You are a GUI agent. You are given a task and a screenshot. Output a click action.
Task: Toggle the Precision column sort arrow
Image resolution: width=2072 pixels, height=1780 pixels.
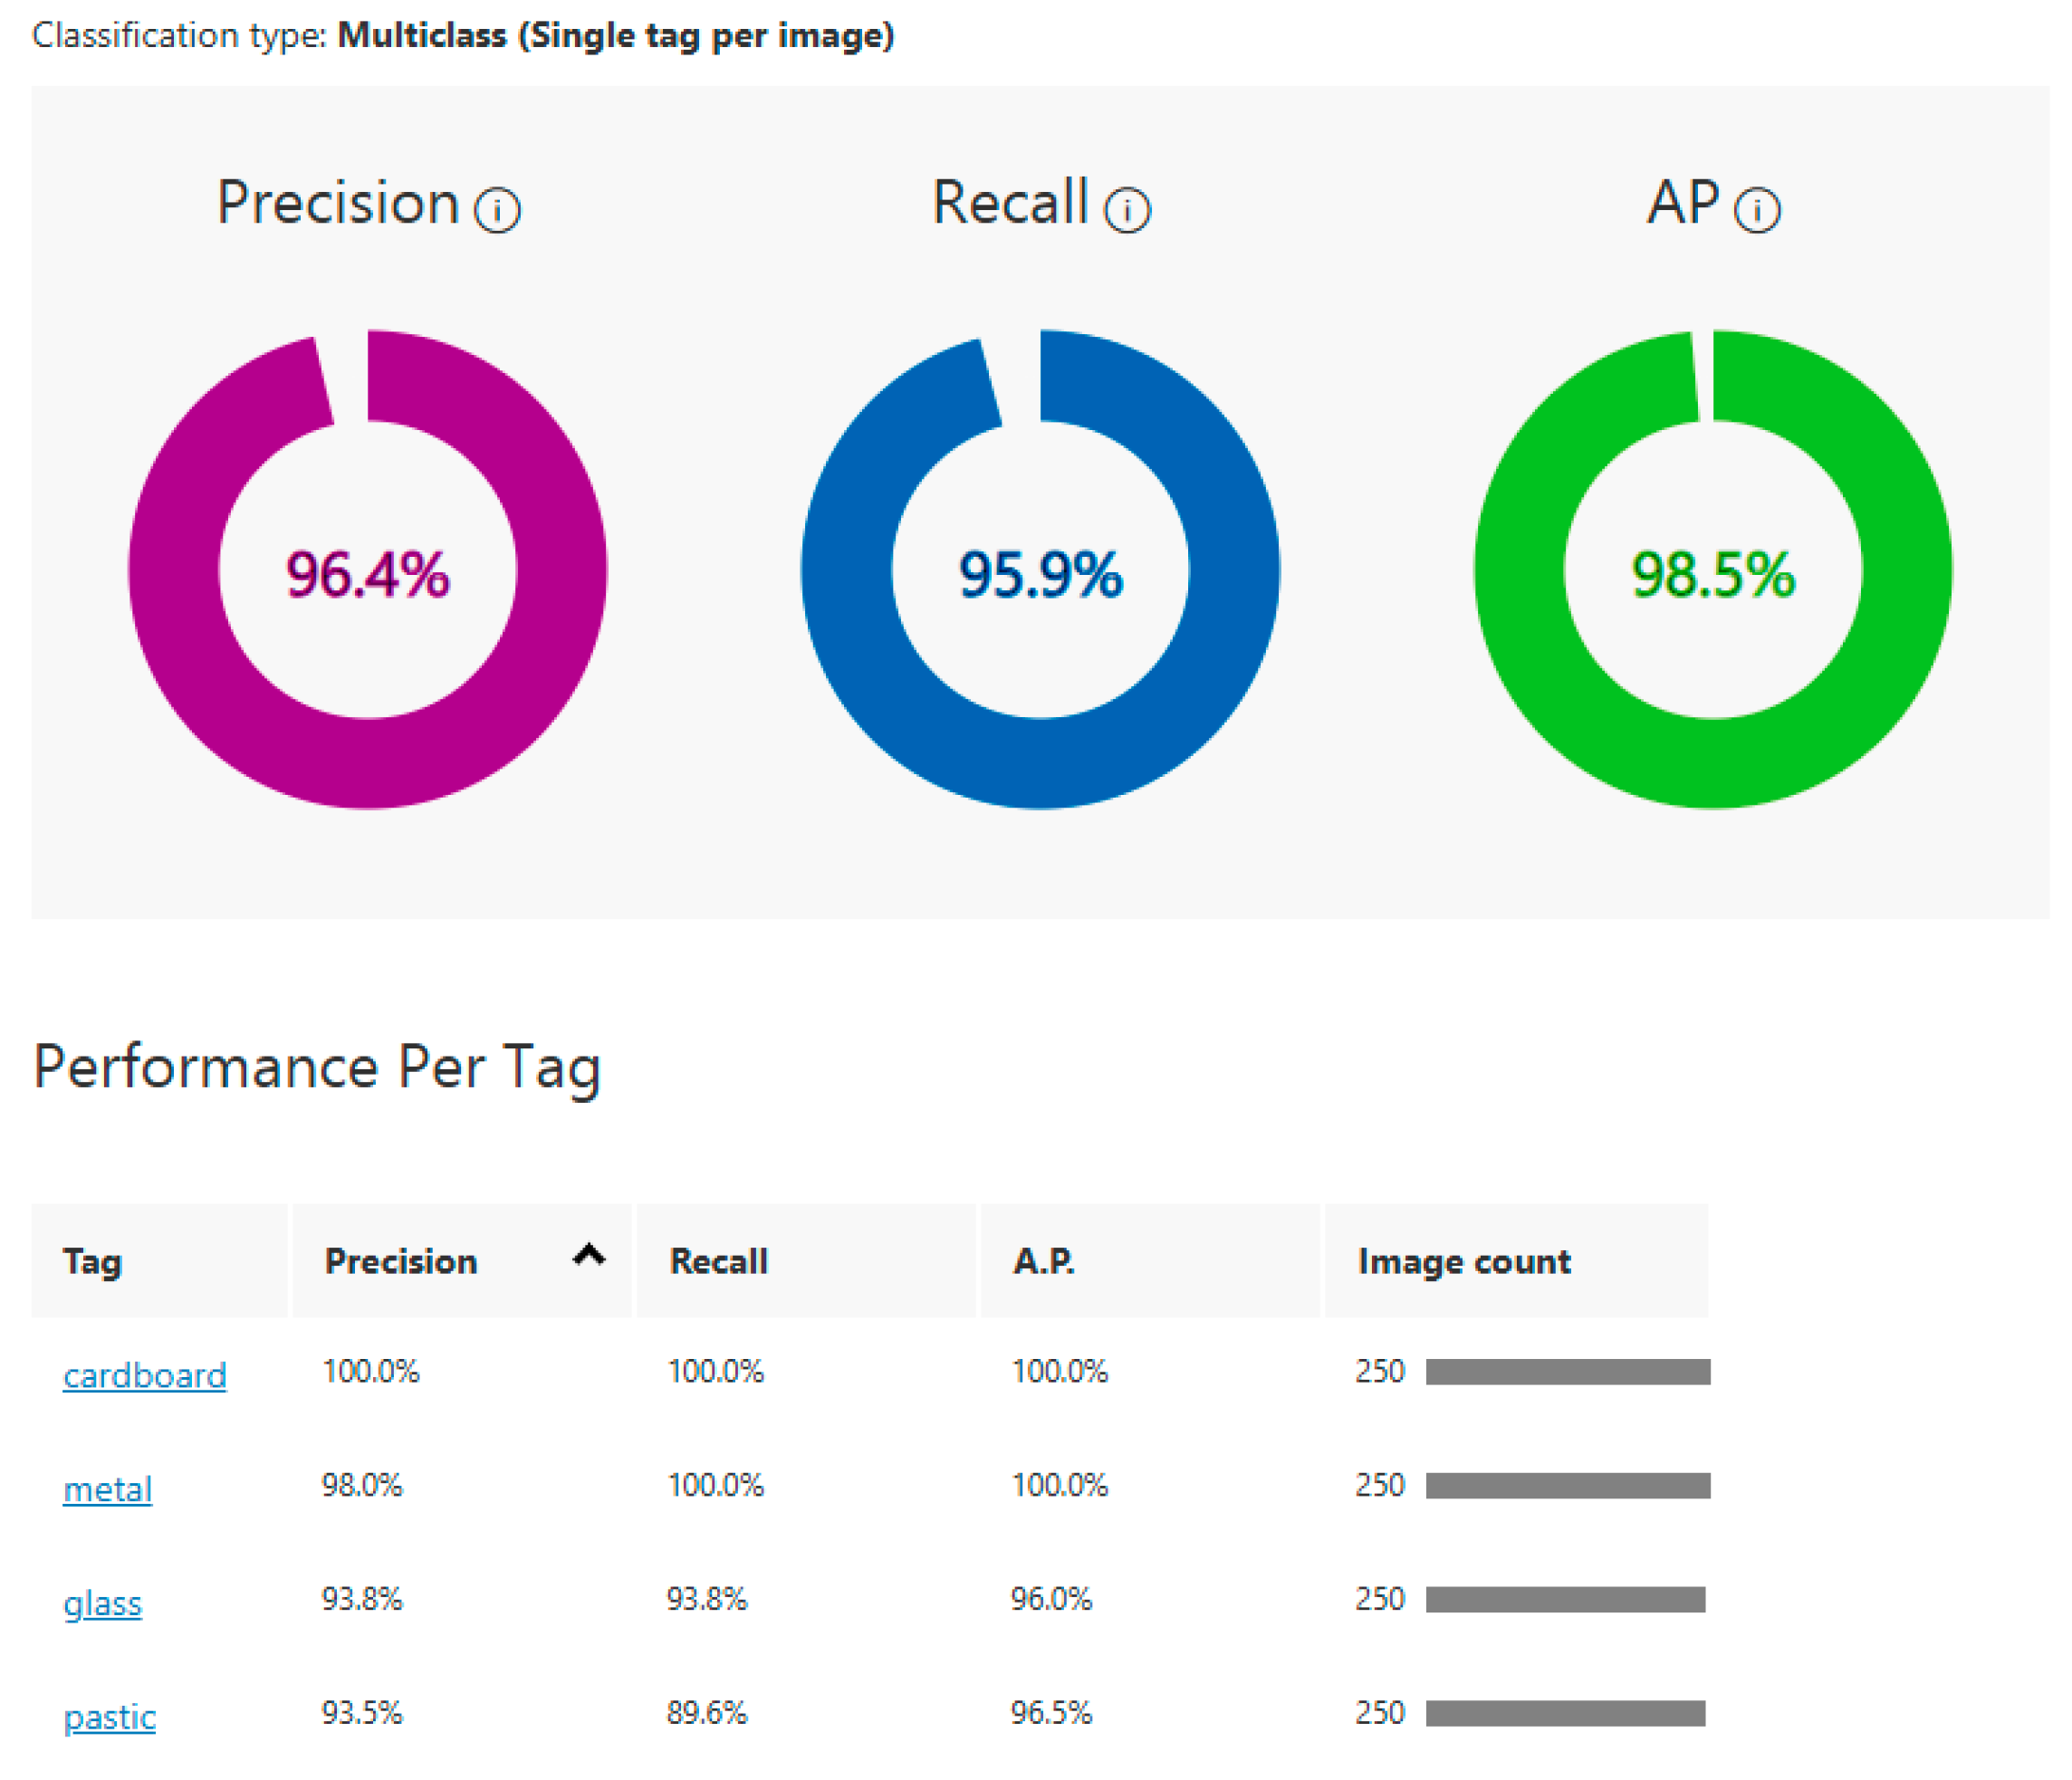[x=589, y=1255]
